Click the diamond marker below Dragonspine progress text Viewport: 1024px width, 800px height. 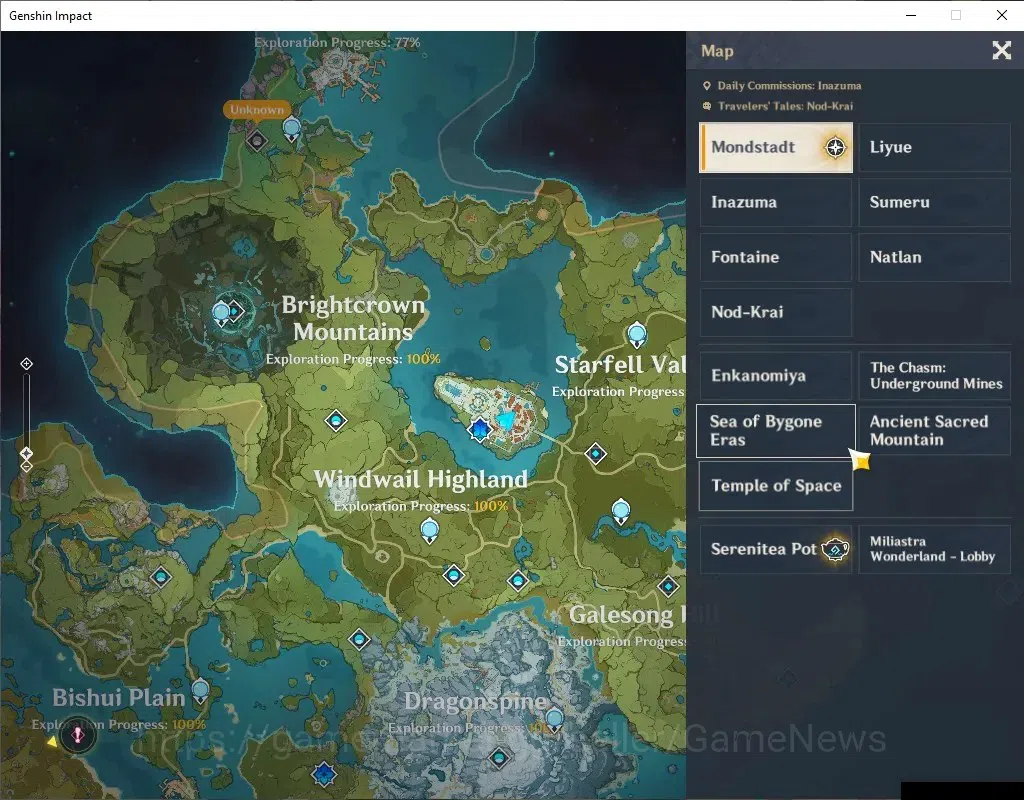pyautogui.click(x=500, y=758)
